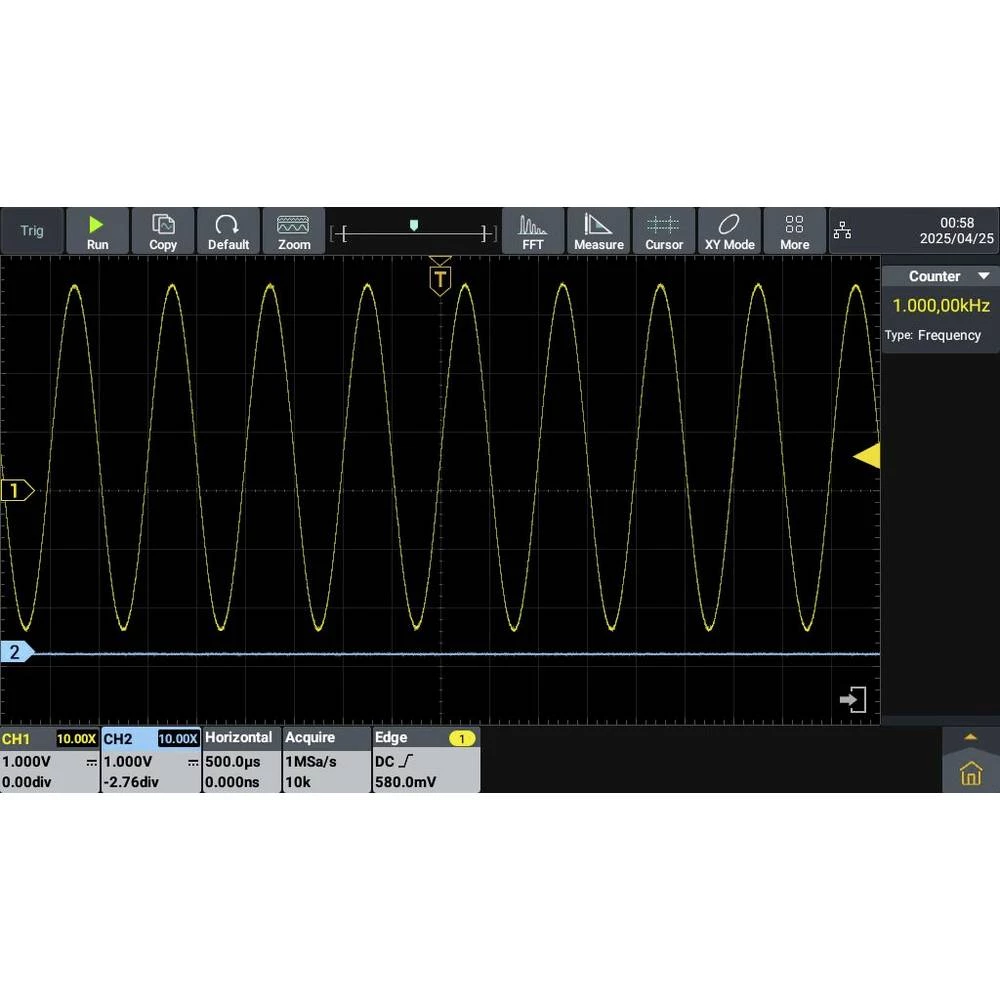Open the Measure menu

click(598, 231)
